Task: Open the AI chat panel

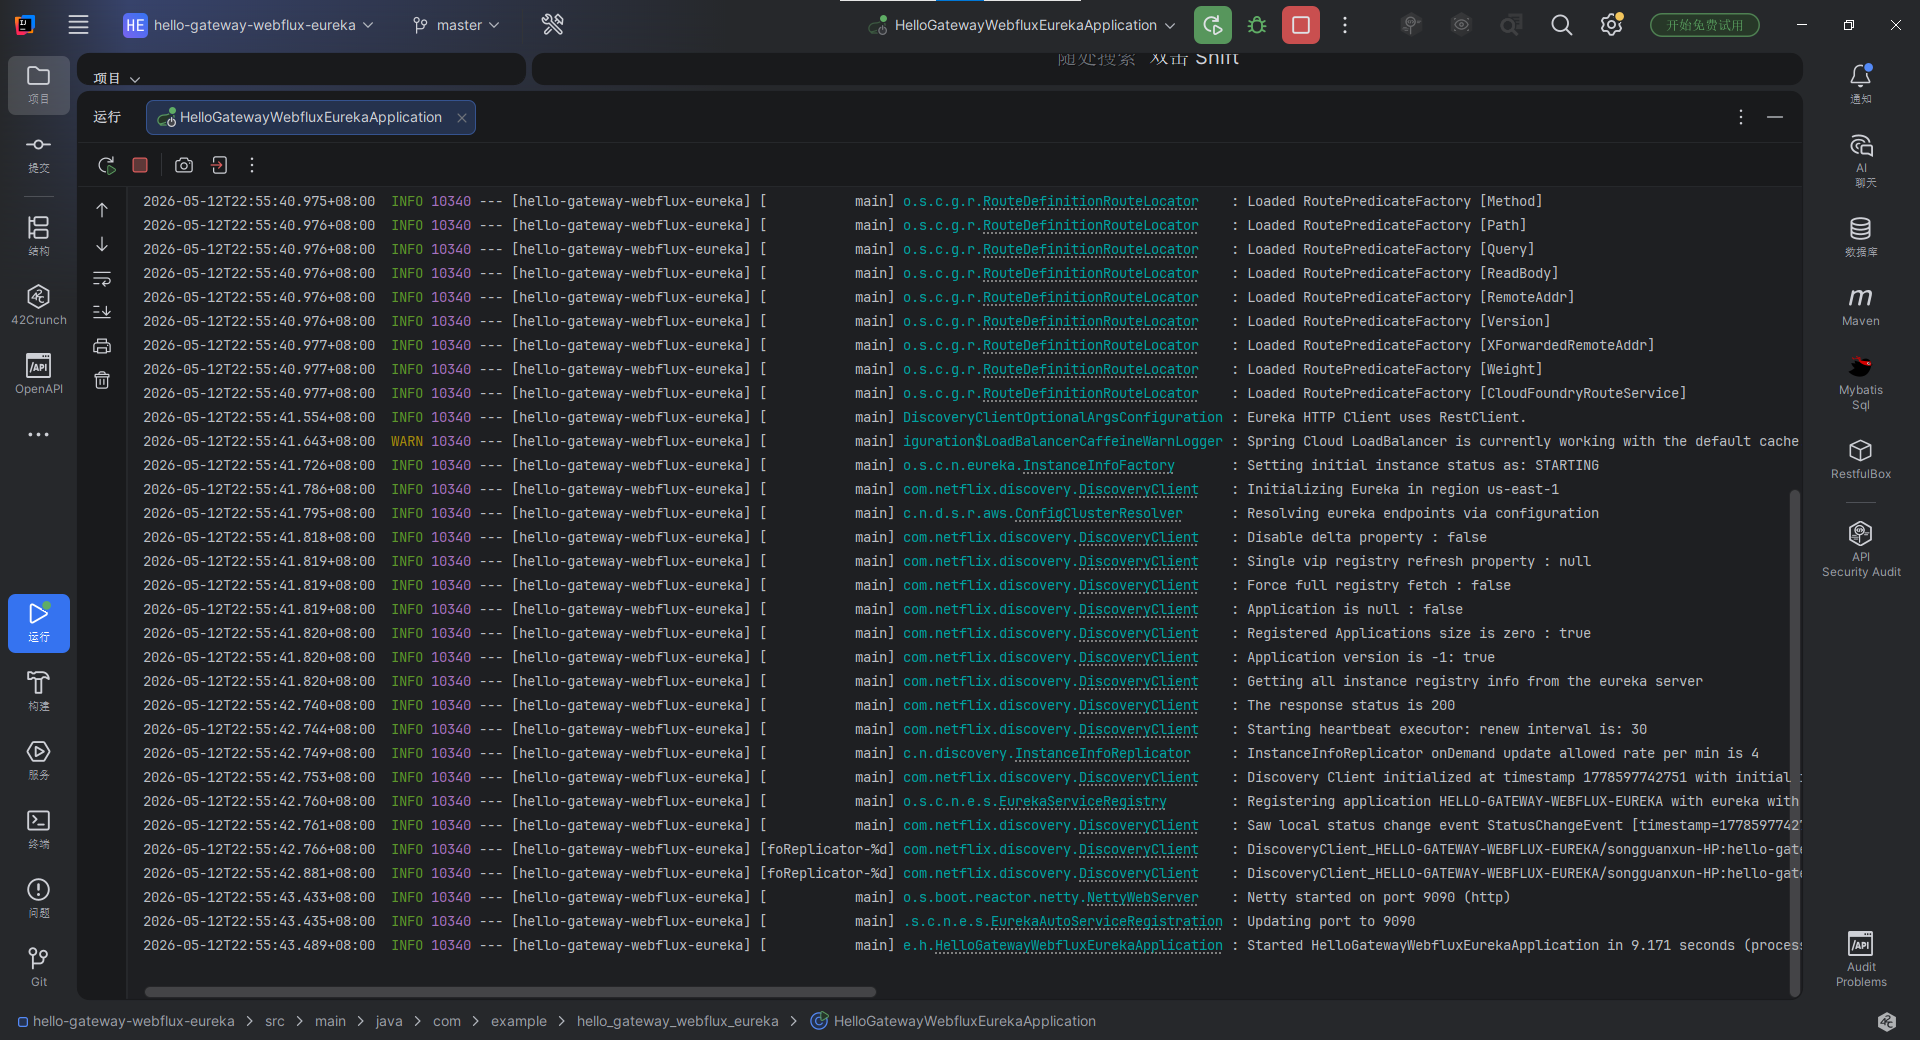Action: pos(1861,161)
